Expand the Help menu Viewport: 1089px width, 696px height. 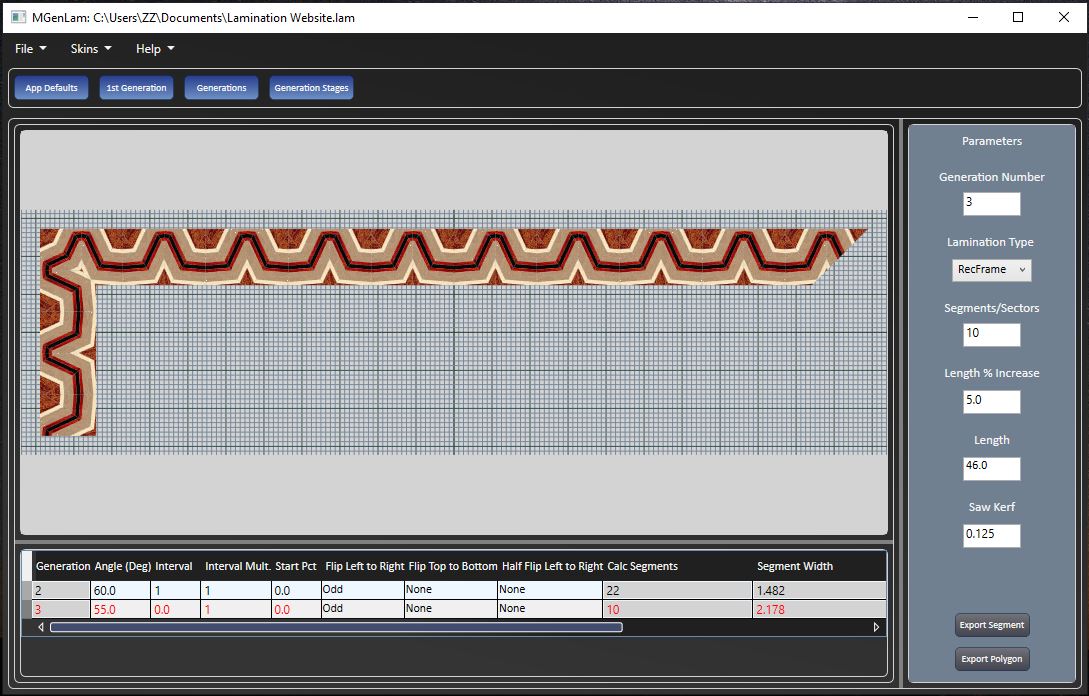point(155,49)
